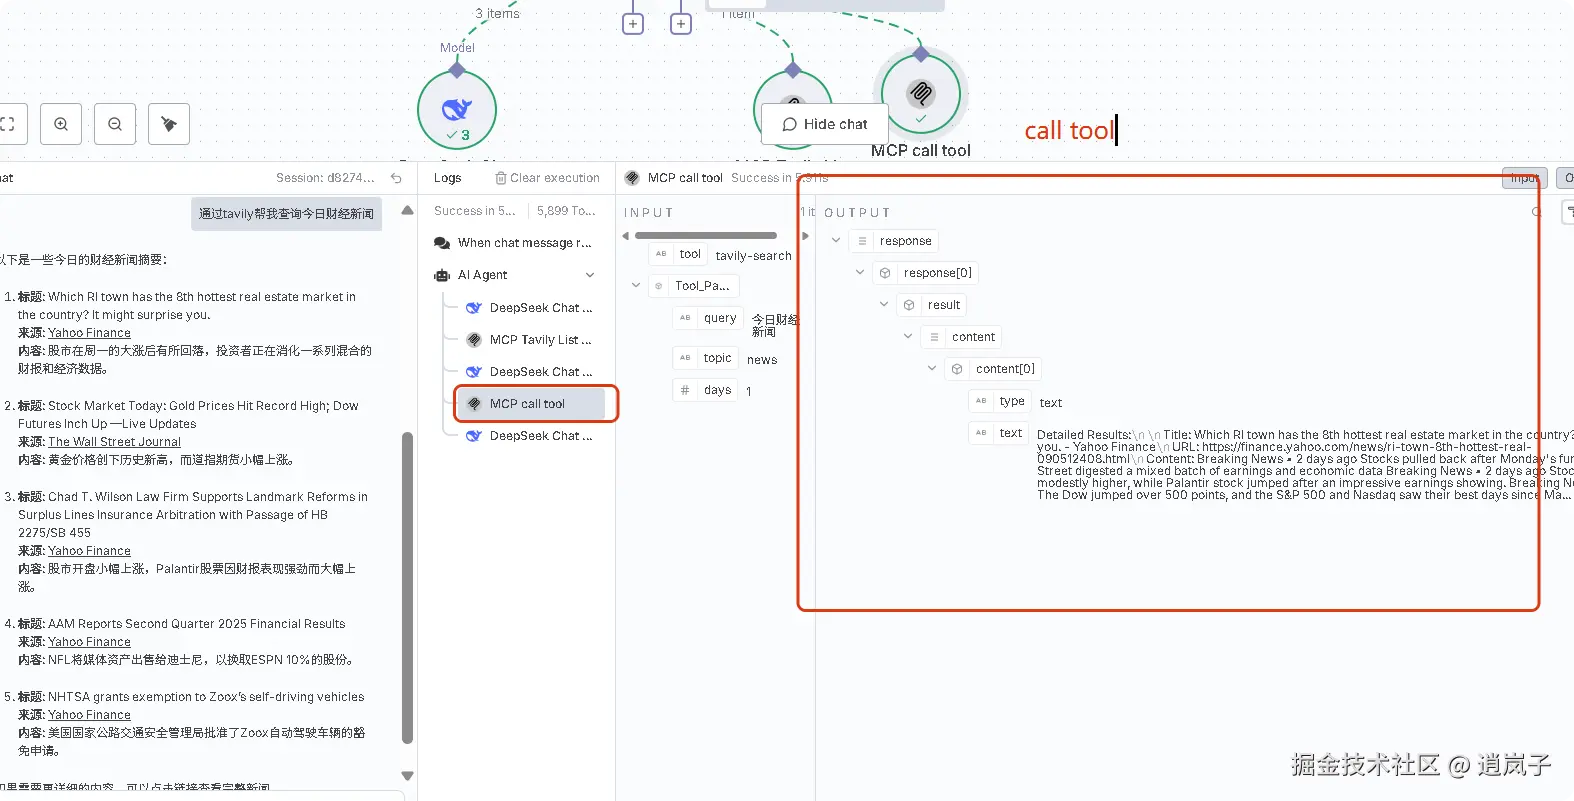Collapse the Tool_Pa... input object

click(x=636, y=286)
